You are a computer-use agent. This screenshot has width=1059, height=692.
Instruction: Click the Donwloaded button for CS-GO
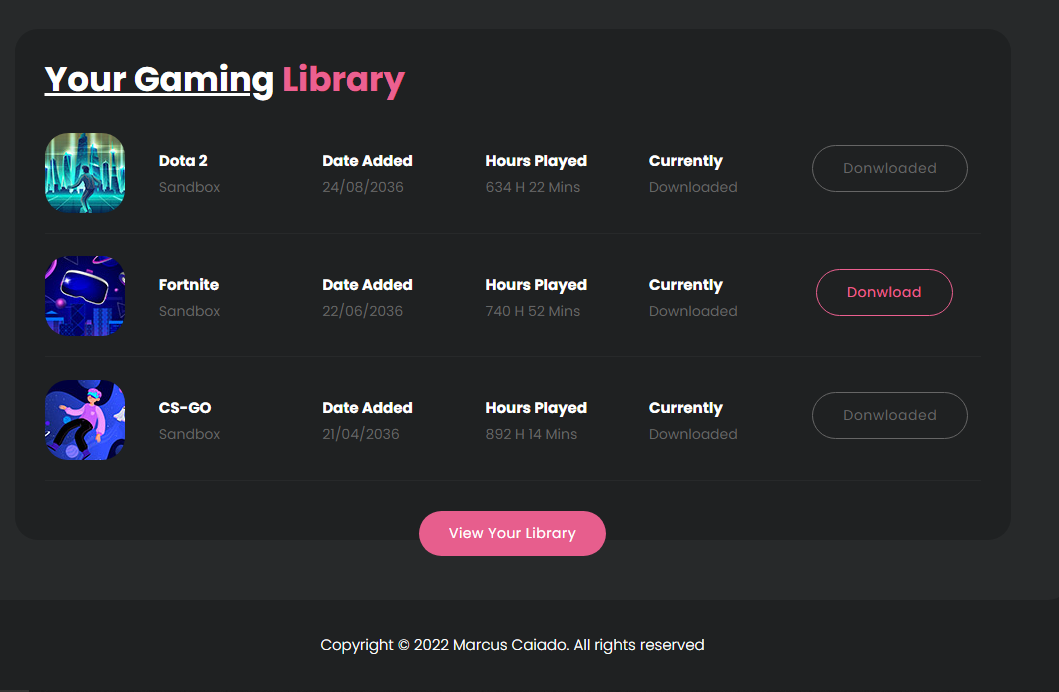pyautogui.click(x=889, y=415)
